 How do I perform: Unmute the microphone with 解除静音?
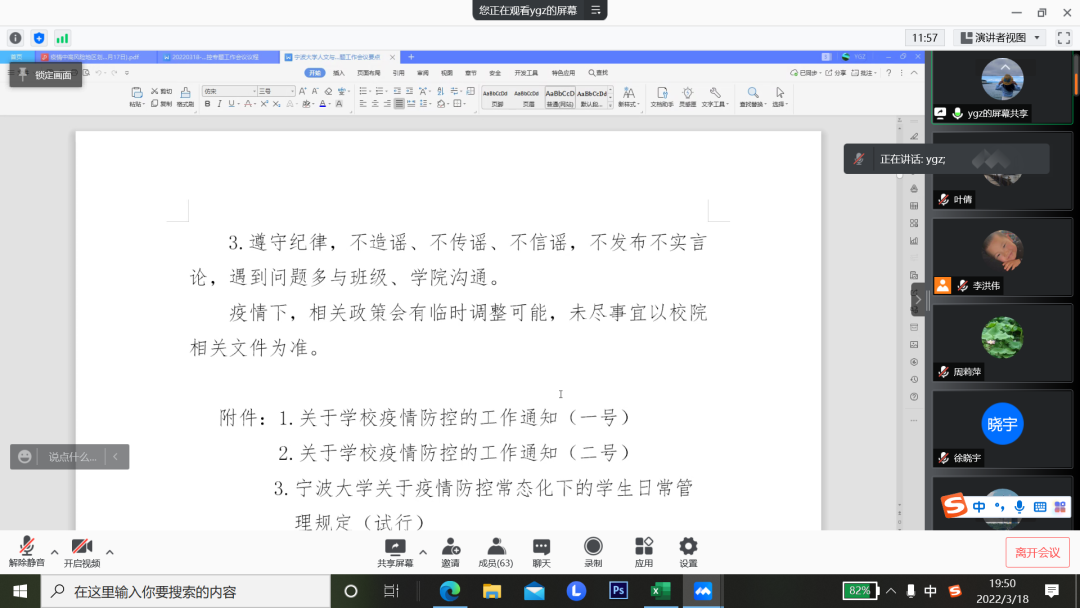(x=27, y=550)
